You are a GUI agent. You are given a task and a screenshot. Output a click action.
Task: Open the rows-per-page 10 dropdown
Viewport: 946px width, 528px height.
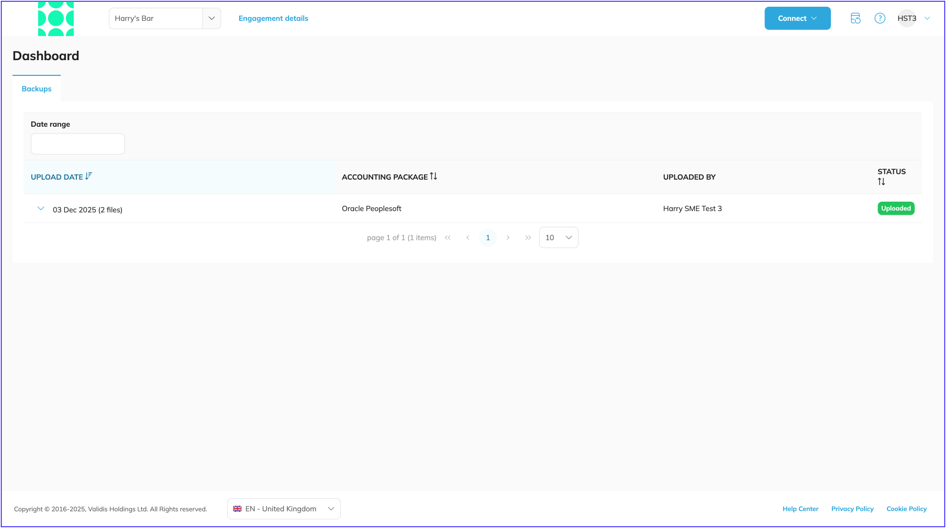(x=559, y=238)
